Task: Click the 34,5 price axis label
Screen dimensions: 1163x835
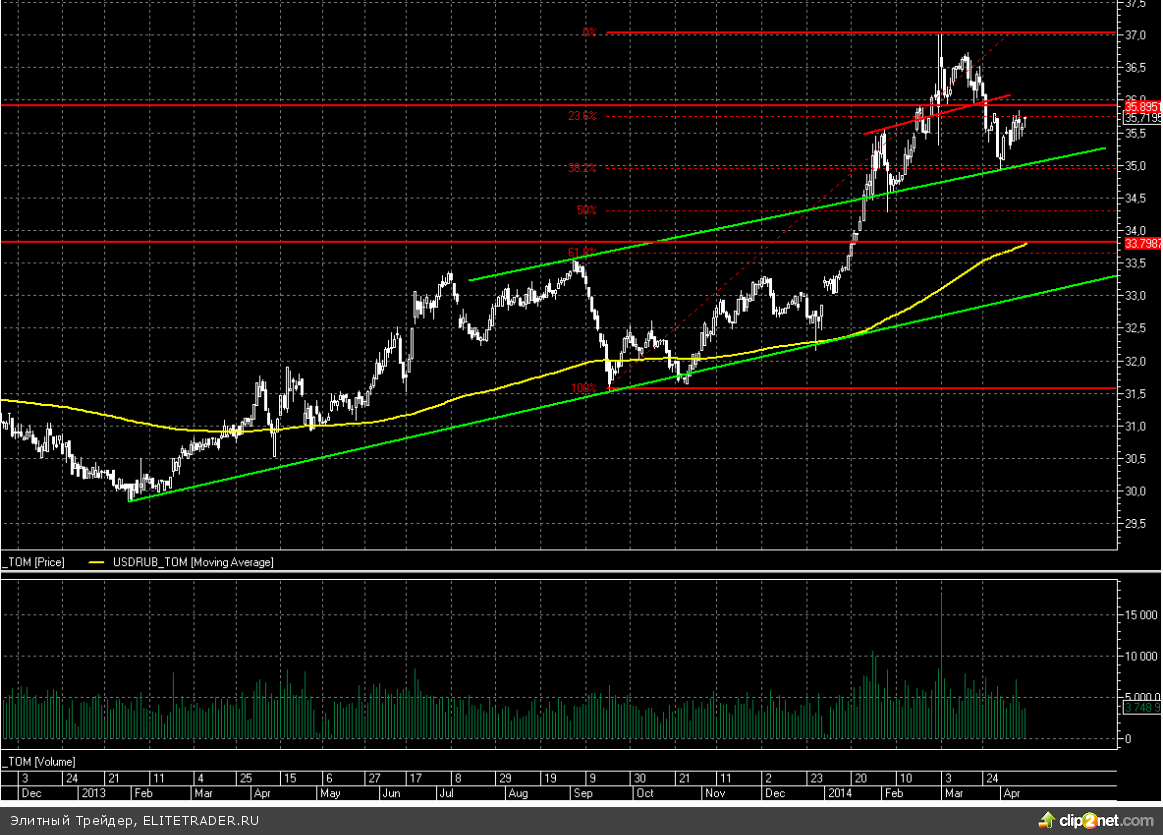Action: click(x=1136, y=199)
